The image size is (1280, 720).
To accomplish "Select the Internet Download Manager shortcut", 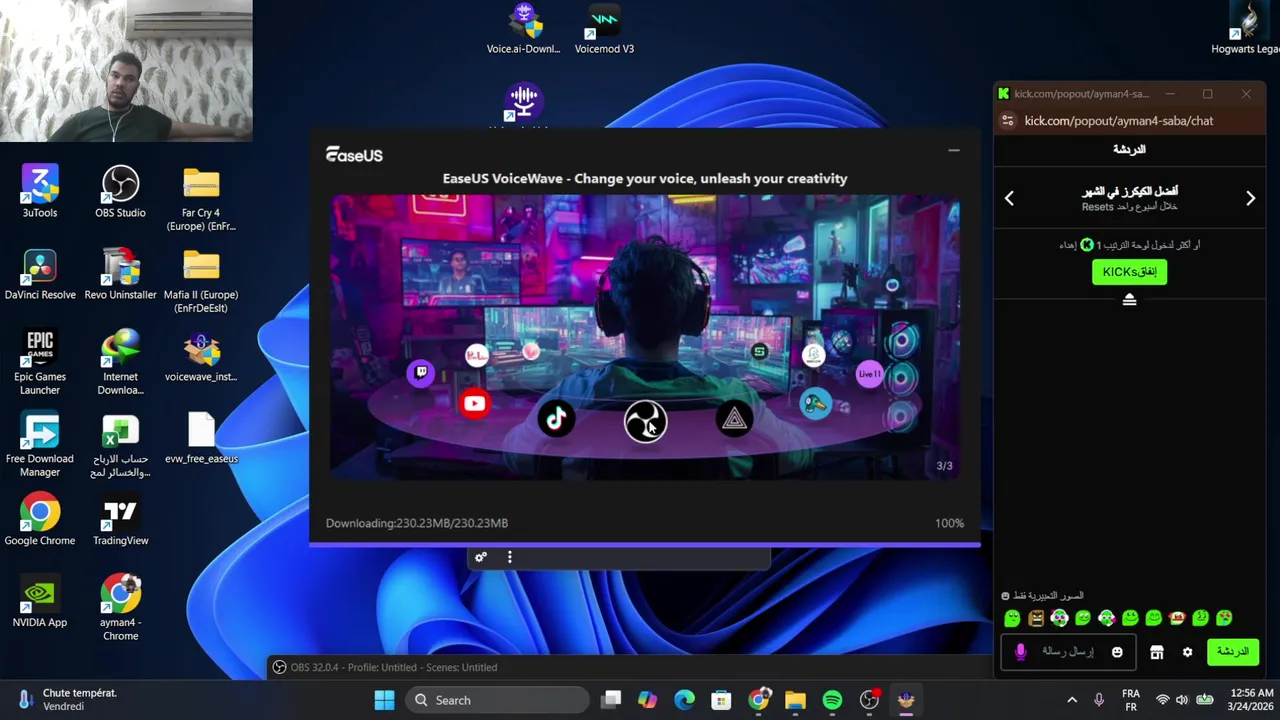I will point(120,362).
